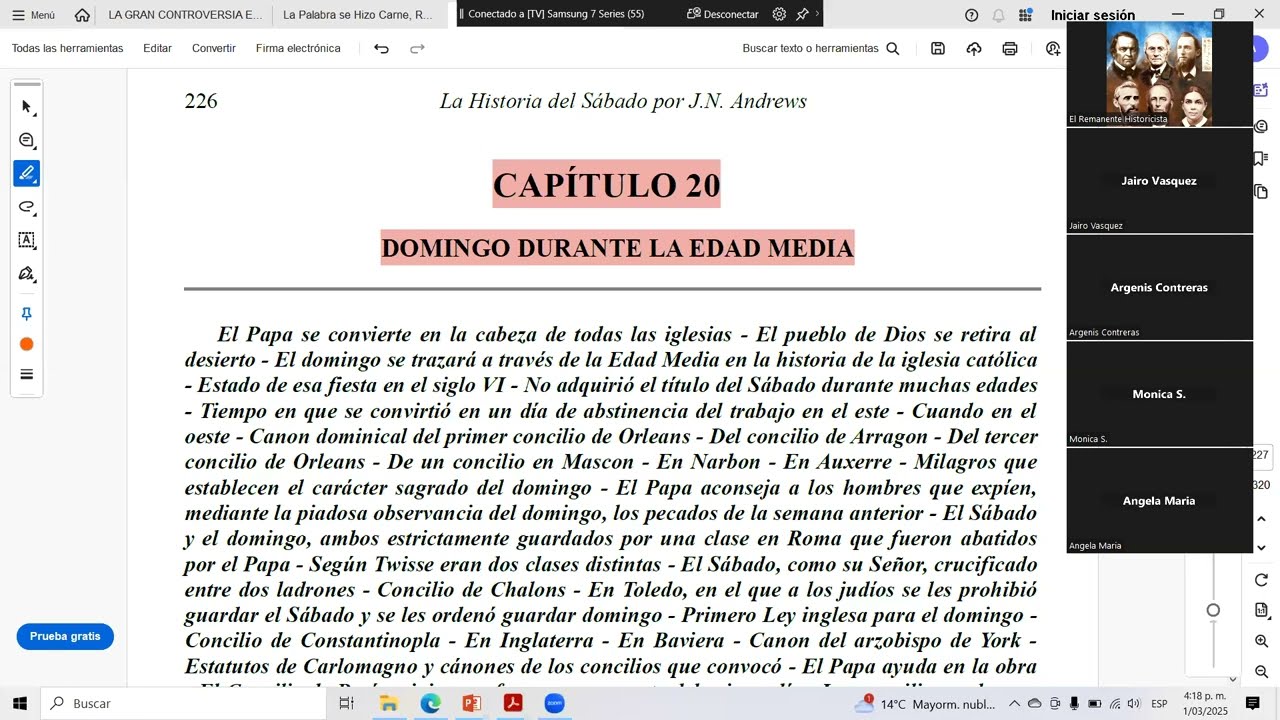Open Firma electrónica option

298,48
